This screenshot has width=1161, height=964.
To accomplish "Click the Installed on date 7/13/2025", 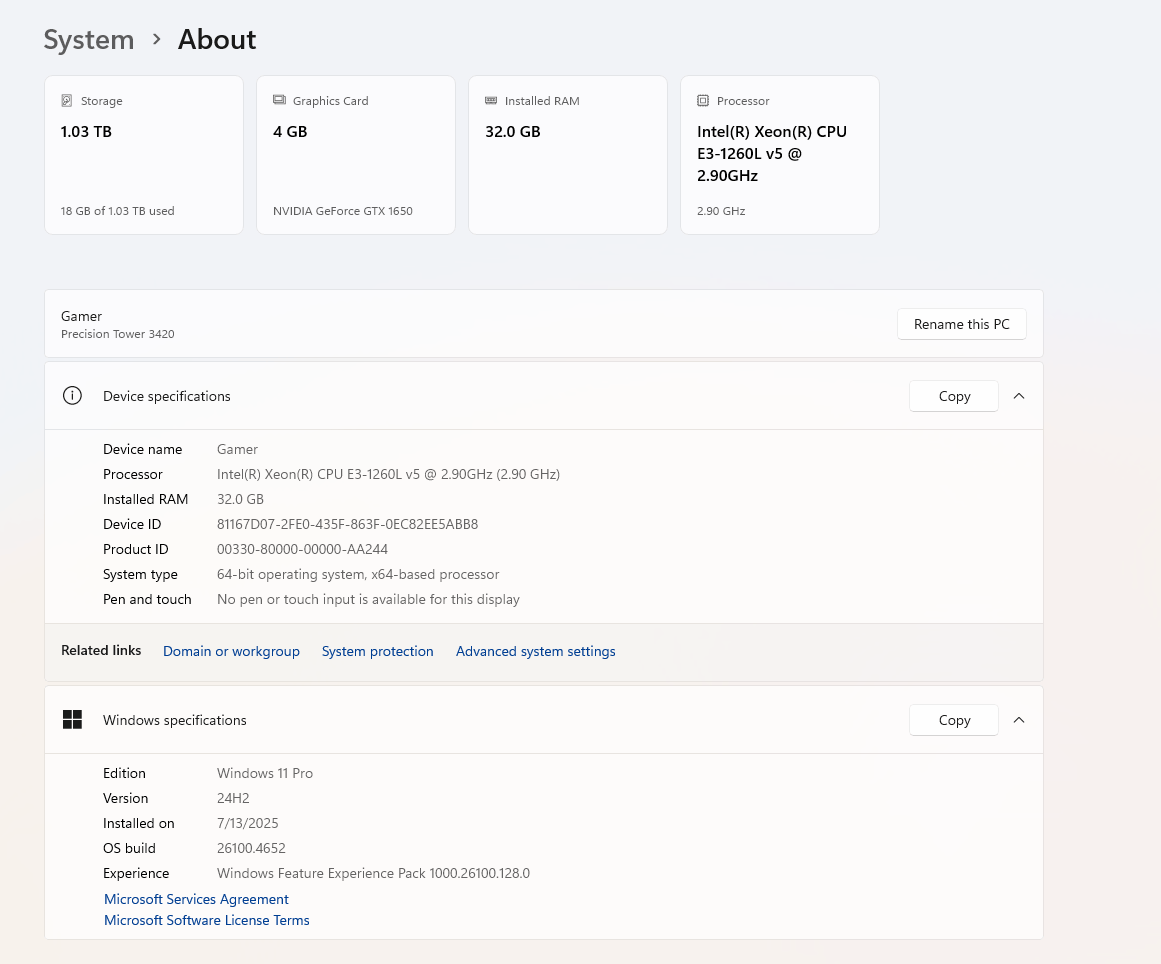I will pos(247,823).
